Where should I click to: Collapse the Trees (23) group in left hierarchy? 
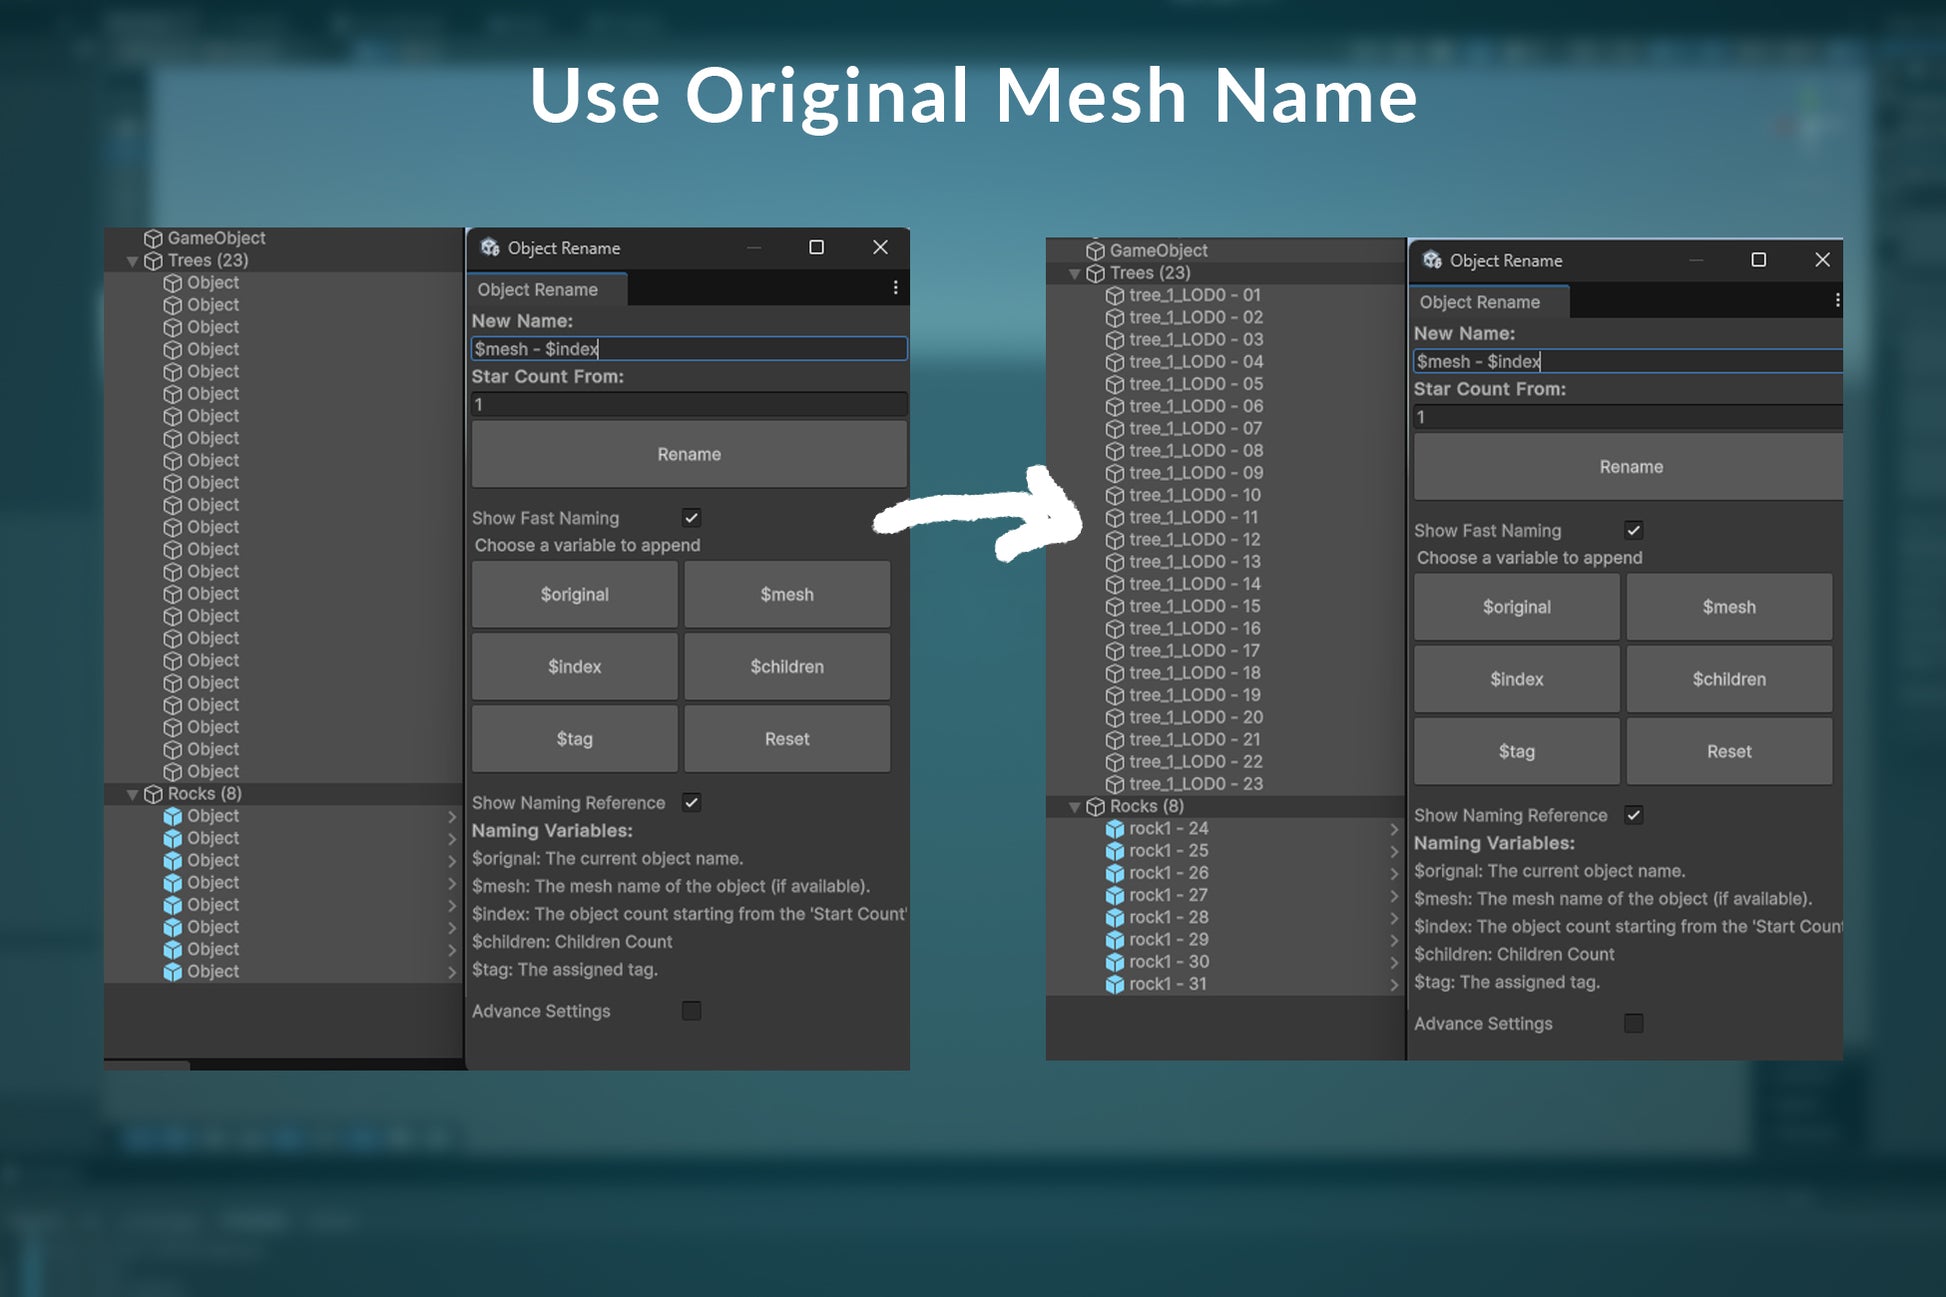tap(132, 261)
